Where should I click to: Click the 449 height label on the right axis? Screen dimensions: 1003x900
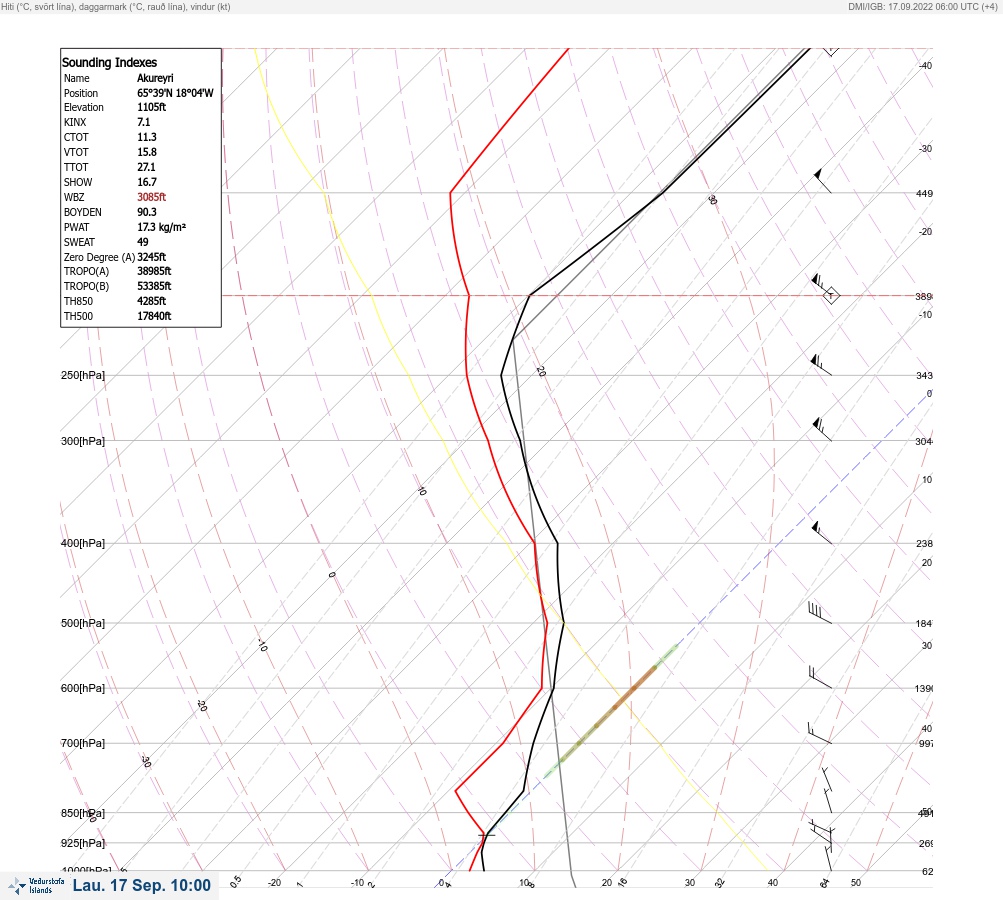coord(924,193)
